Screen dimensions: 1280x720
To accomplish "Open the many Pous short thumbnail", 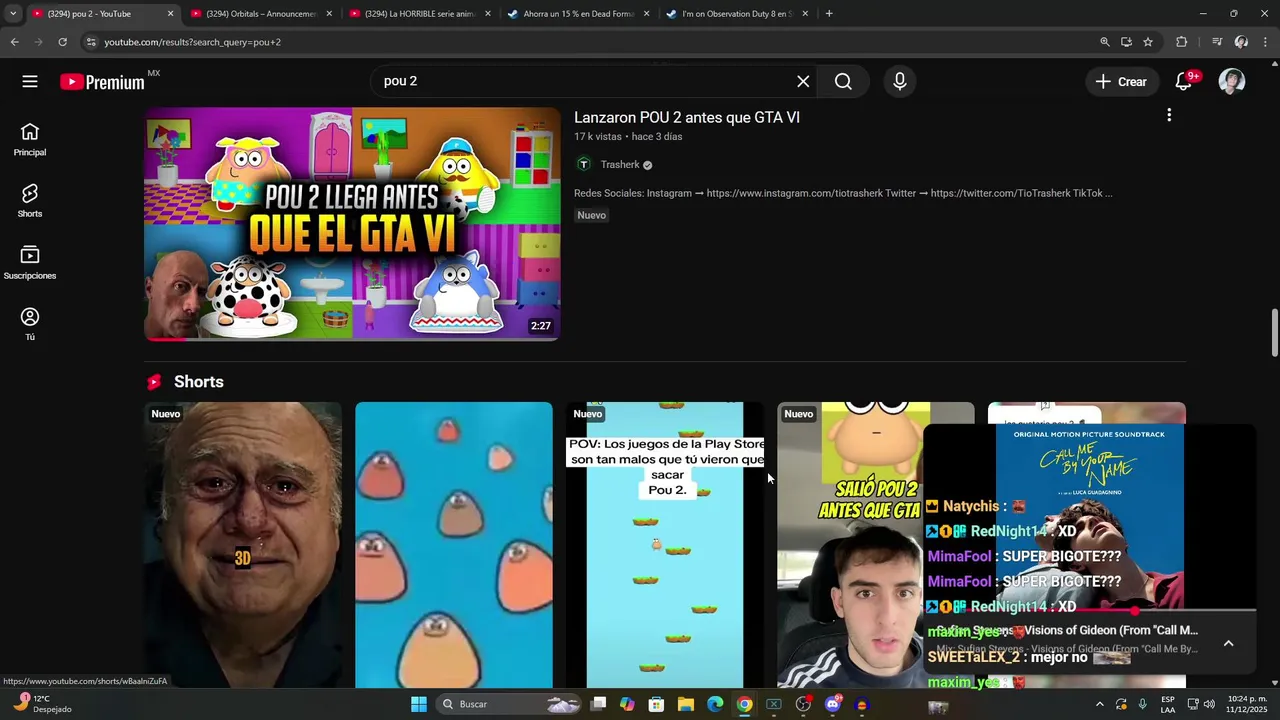I will tap(454, 545).
